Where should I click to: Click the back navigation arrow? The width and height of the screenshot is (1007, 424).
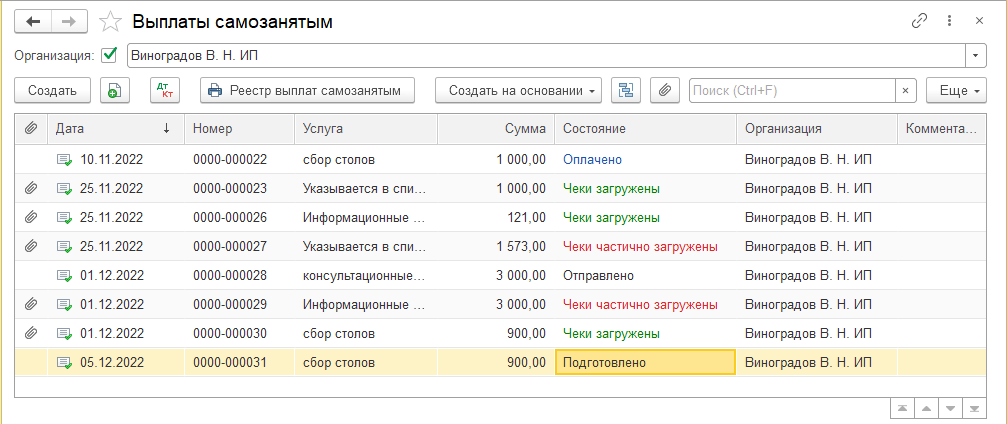(33, 21)
